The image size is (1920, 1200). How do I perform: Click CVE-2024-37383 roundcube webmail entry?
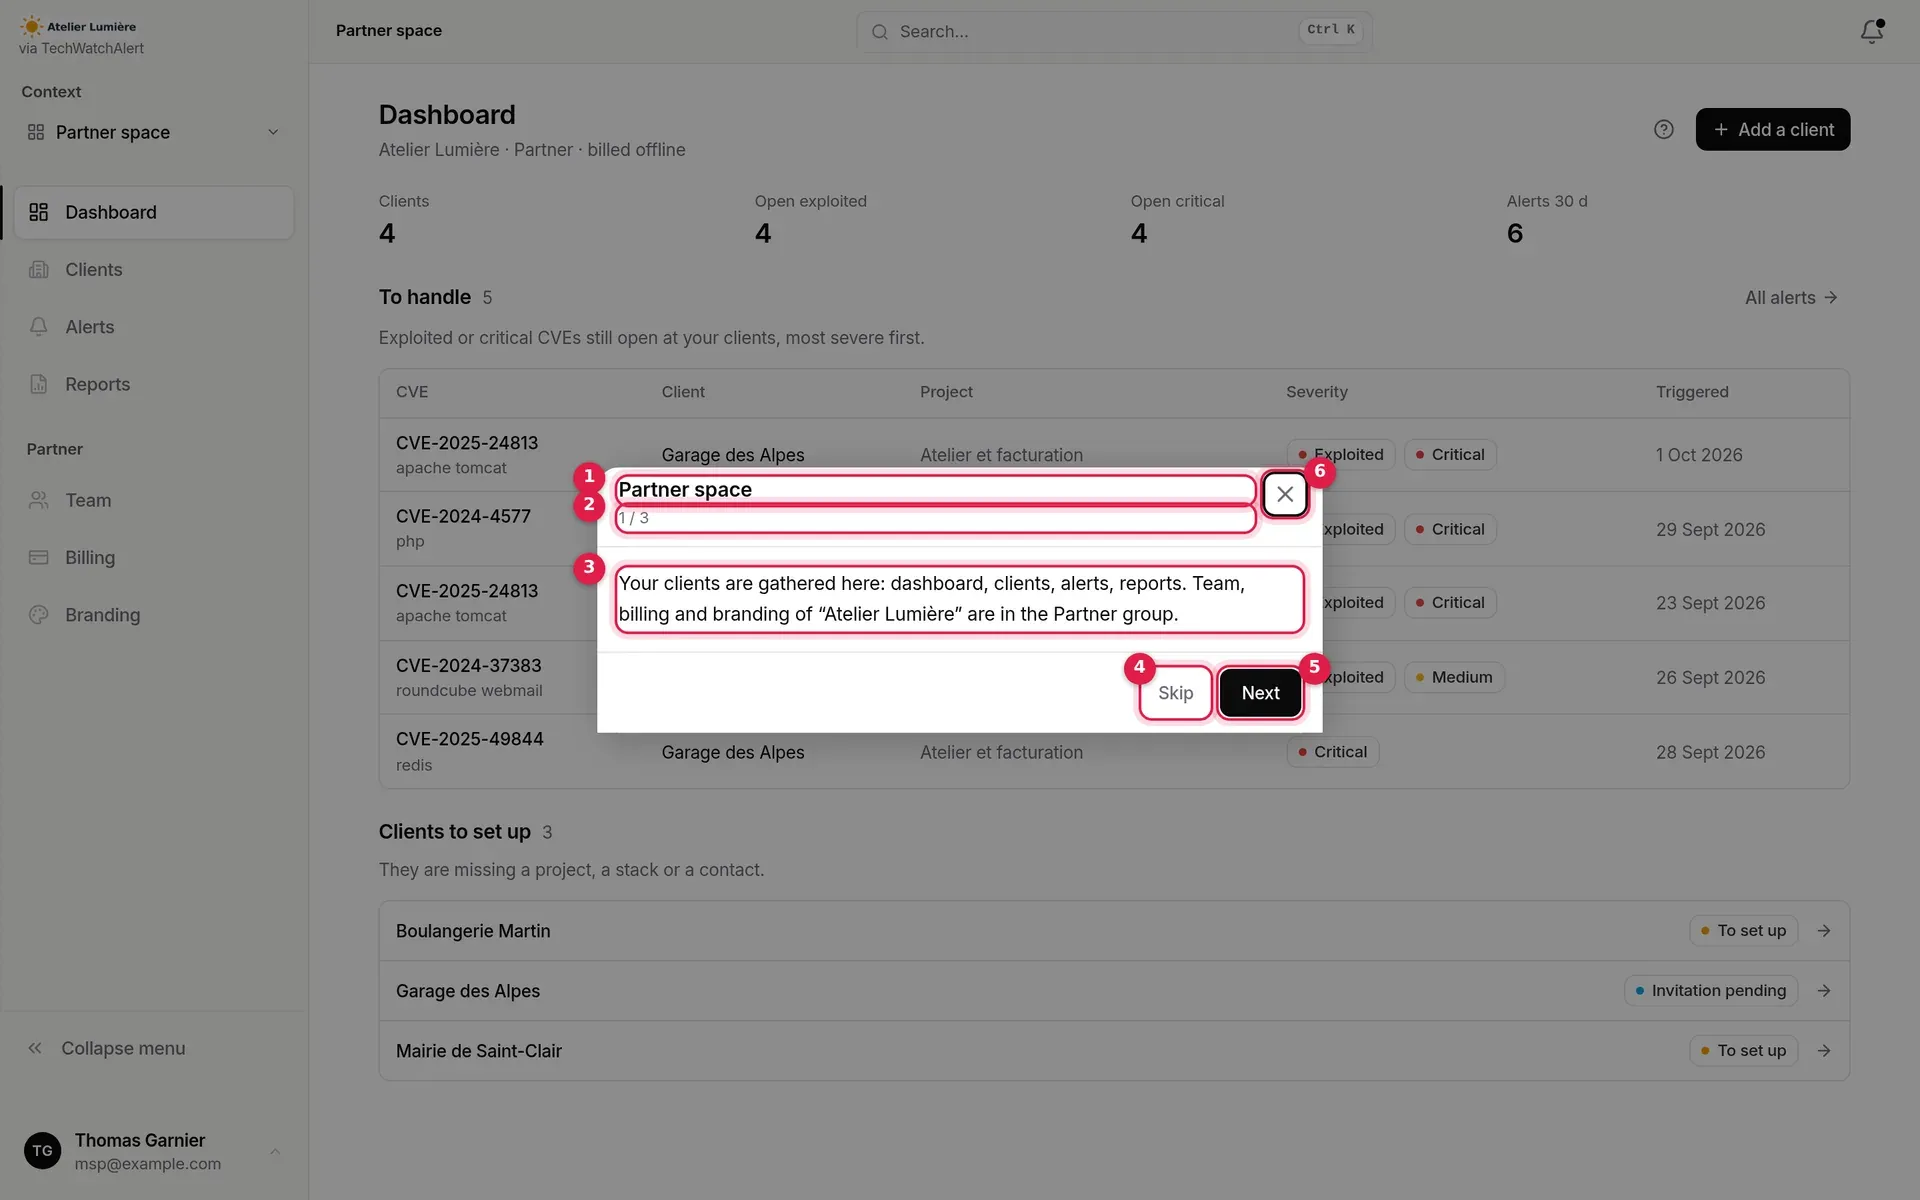click(x=469, y=677)
